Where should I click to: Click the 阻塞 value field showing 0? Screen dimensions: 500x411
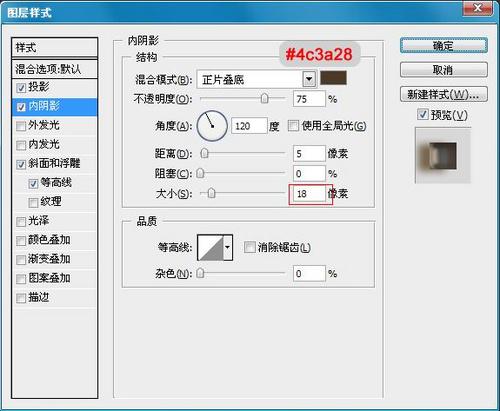point(309,174)
